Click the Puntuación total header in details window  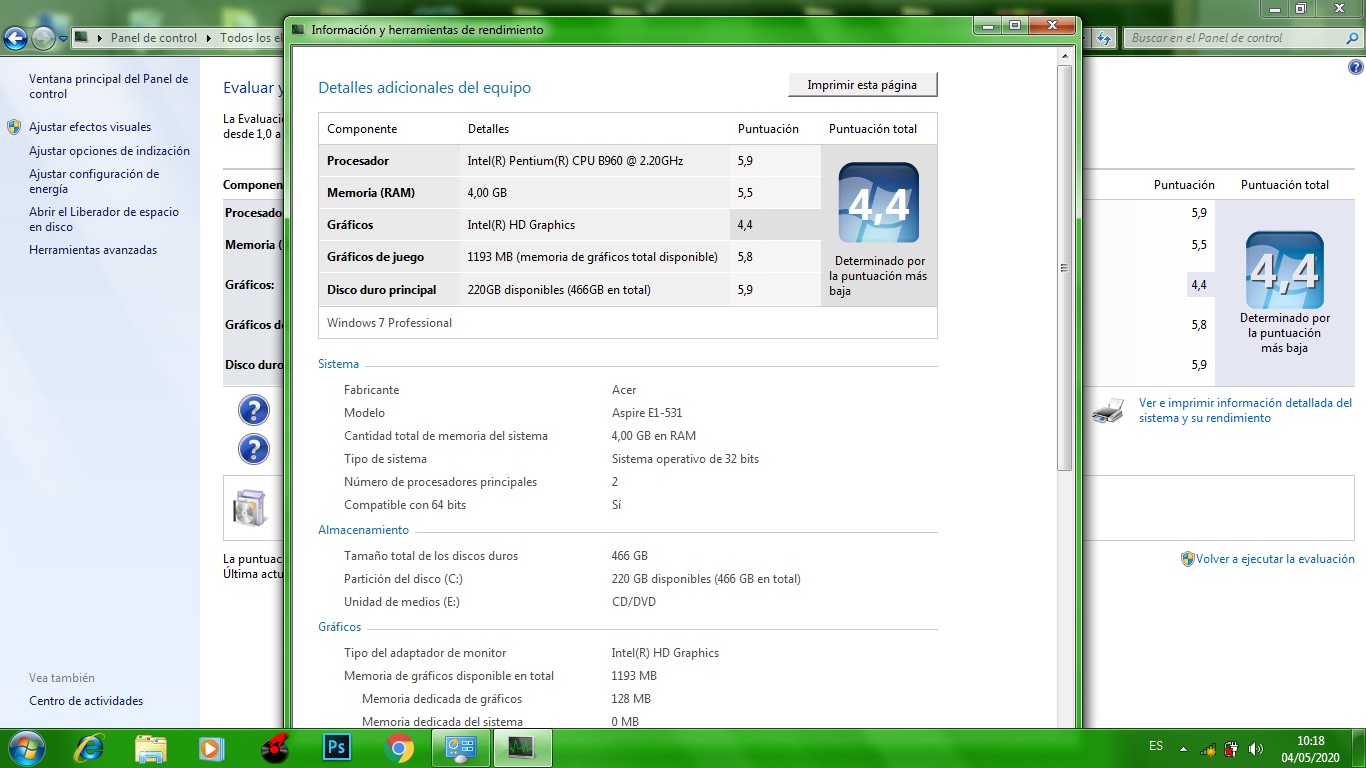click(x=873, y=129)
